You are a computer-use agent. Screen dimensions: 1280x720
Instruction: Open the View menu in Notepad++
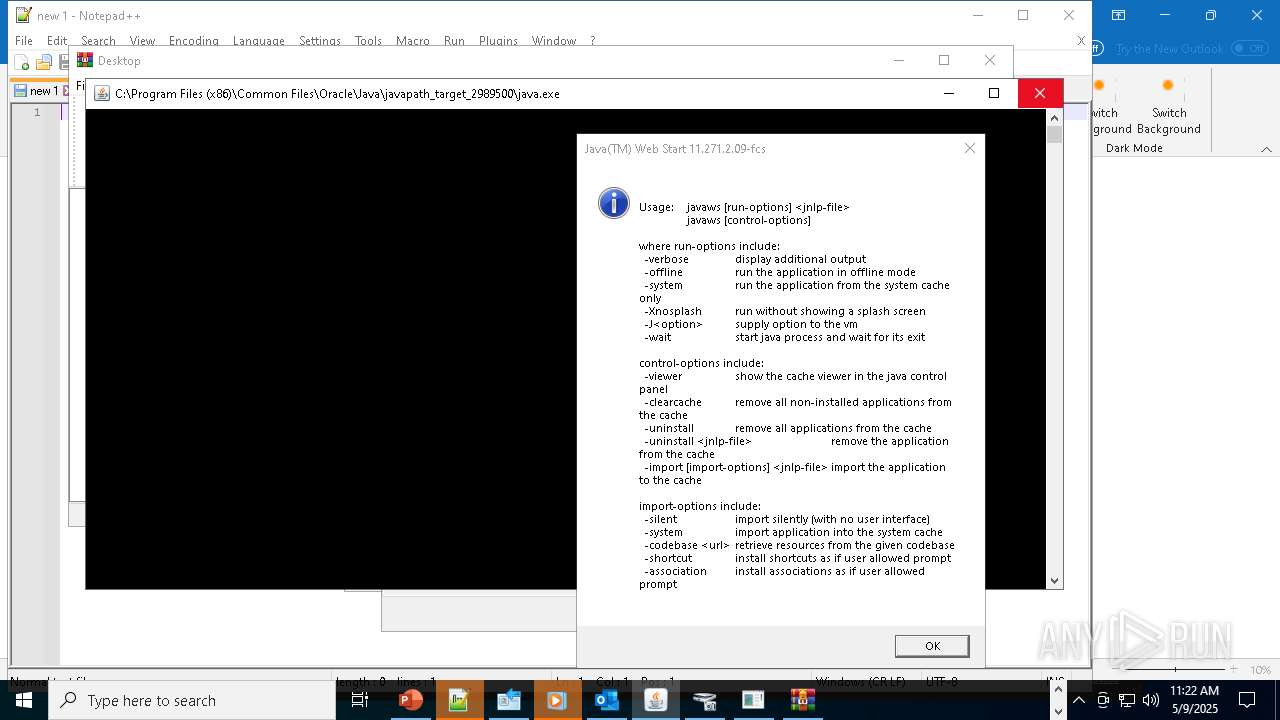142,41
